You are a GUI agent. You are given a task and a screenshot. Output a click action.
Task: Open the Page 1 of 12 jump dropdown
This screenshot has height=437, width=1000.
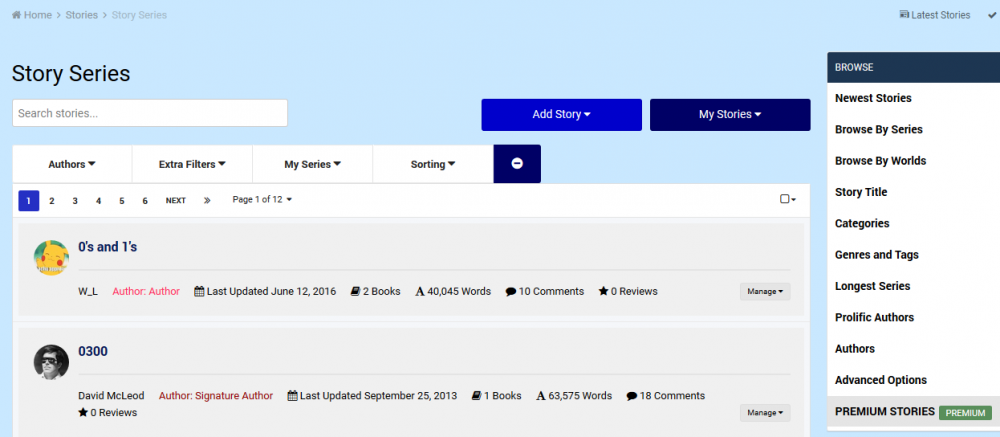(262, 200)
